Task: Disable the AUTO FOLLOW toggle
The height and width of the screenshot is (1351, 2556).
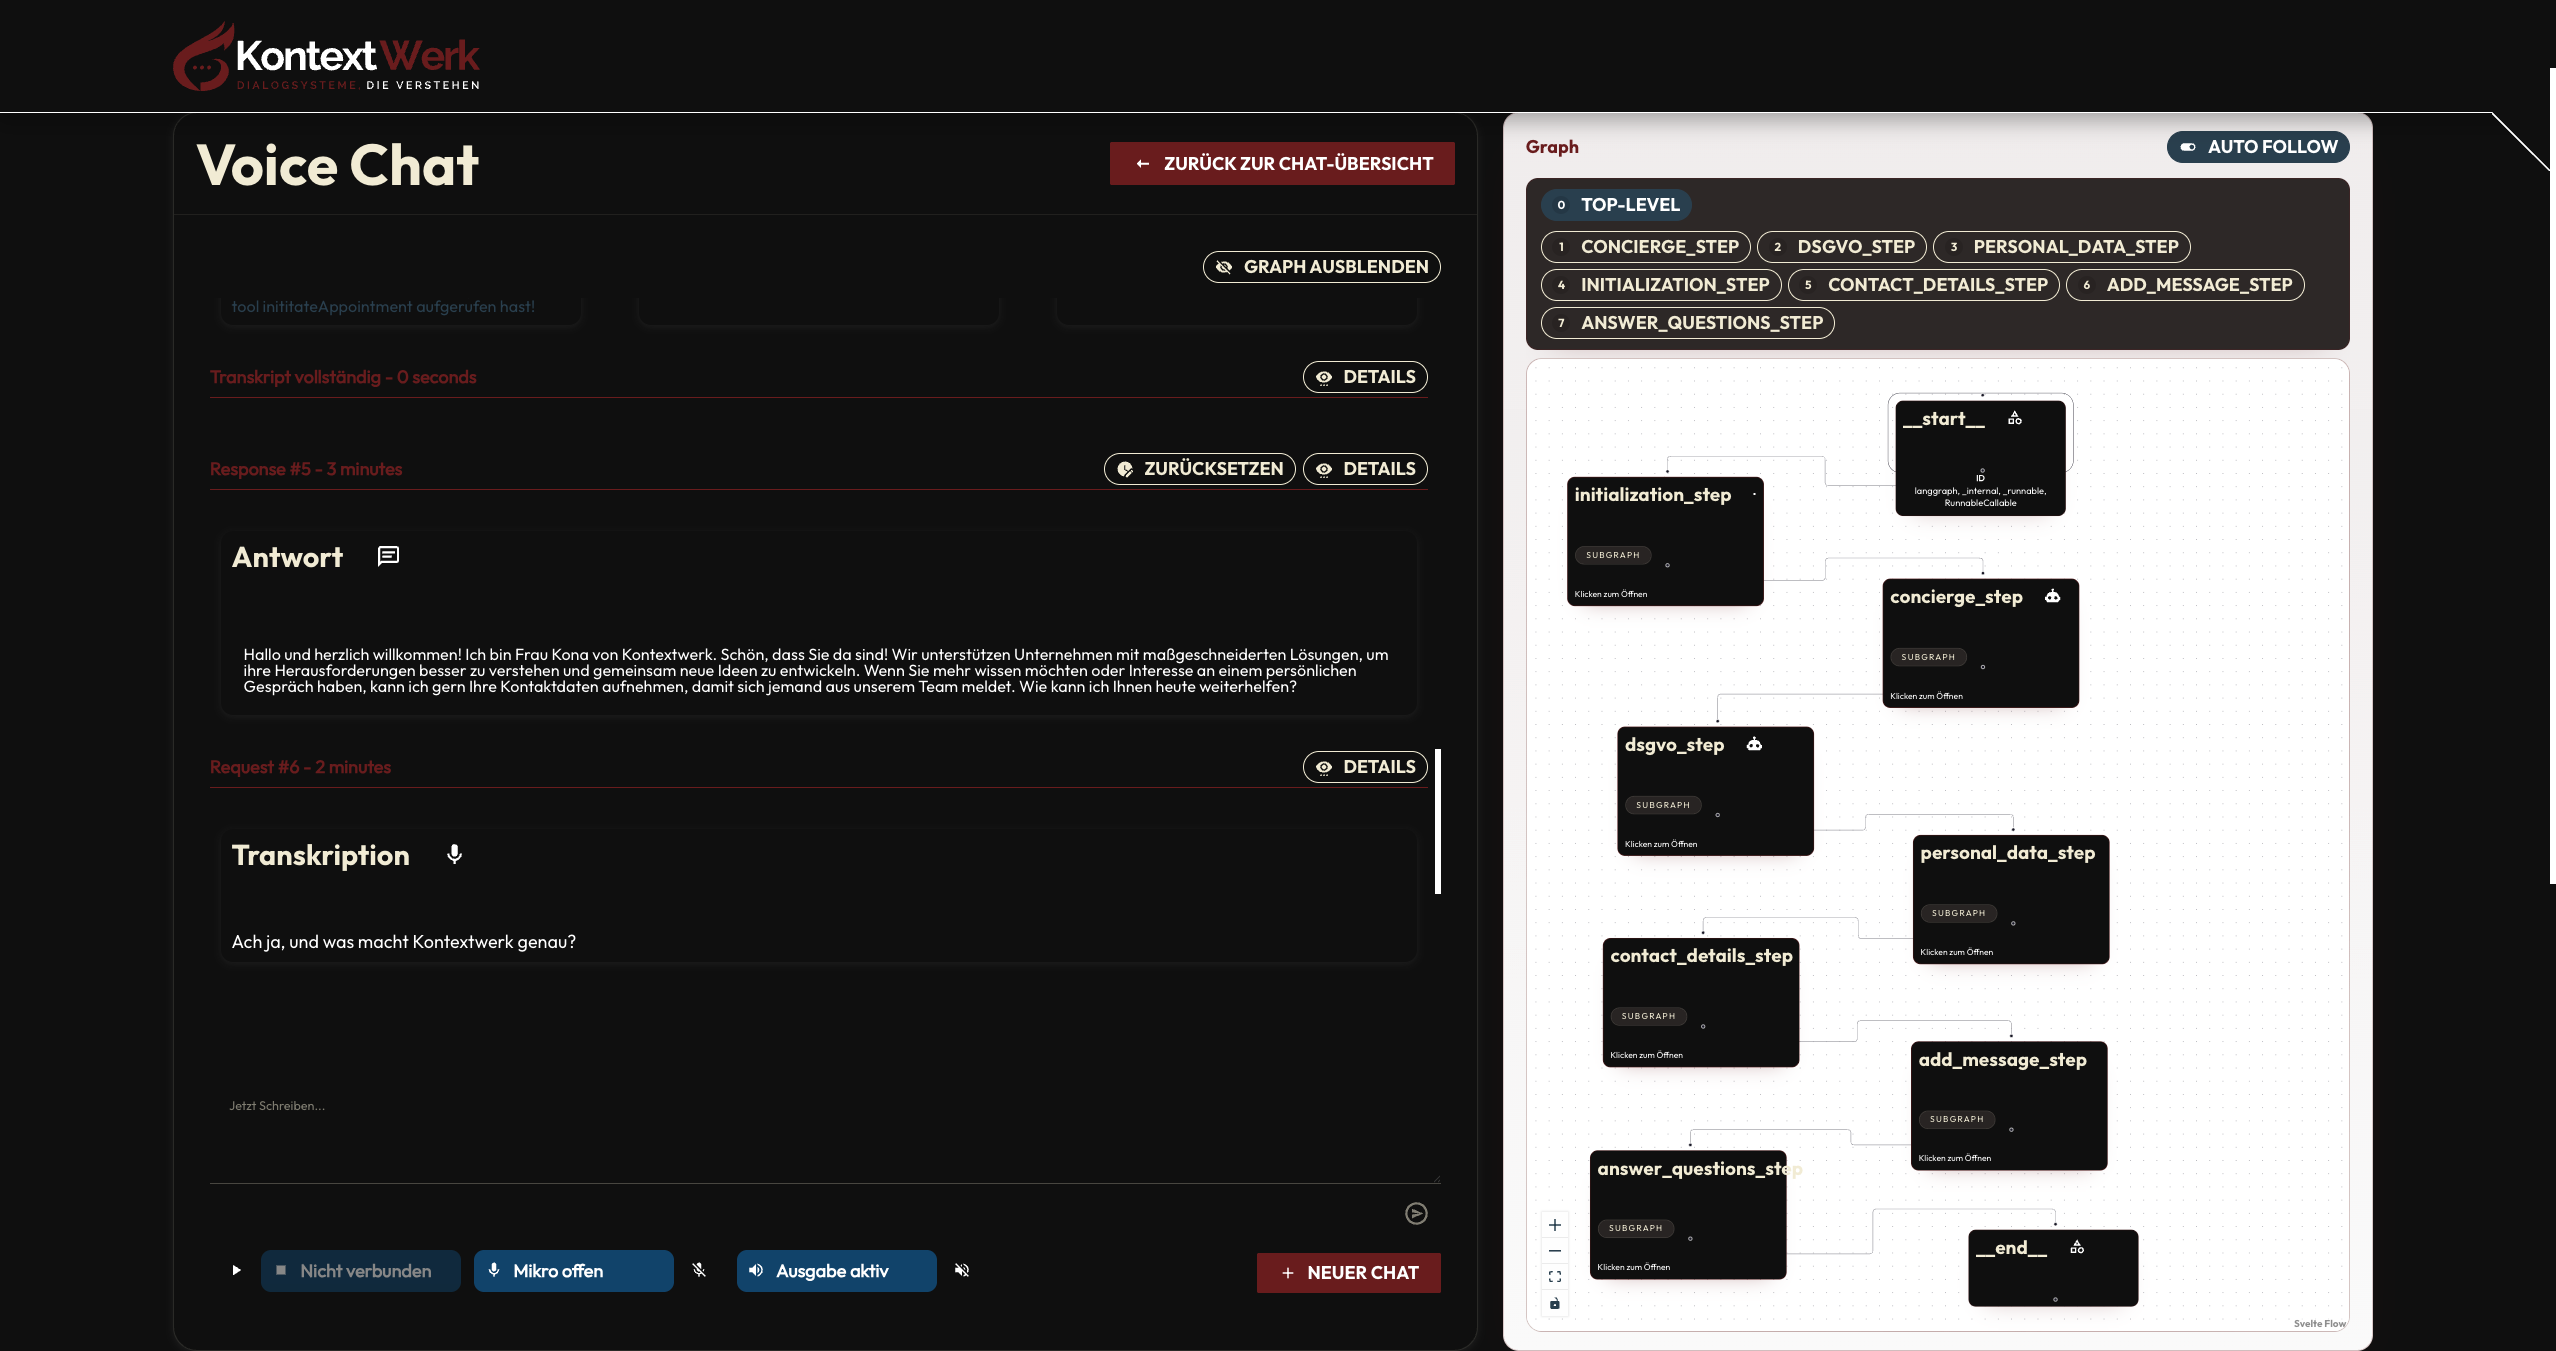Action: pyautogui.click(x=2257, y=146)
